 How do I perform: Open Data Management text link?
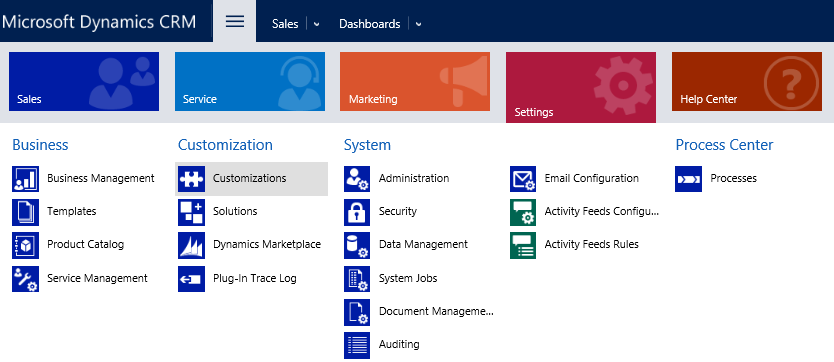click(x=423, y=244)
